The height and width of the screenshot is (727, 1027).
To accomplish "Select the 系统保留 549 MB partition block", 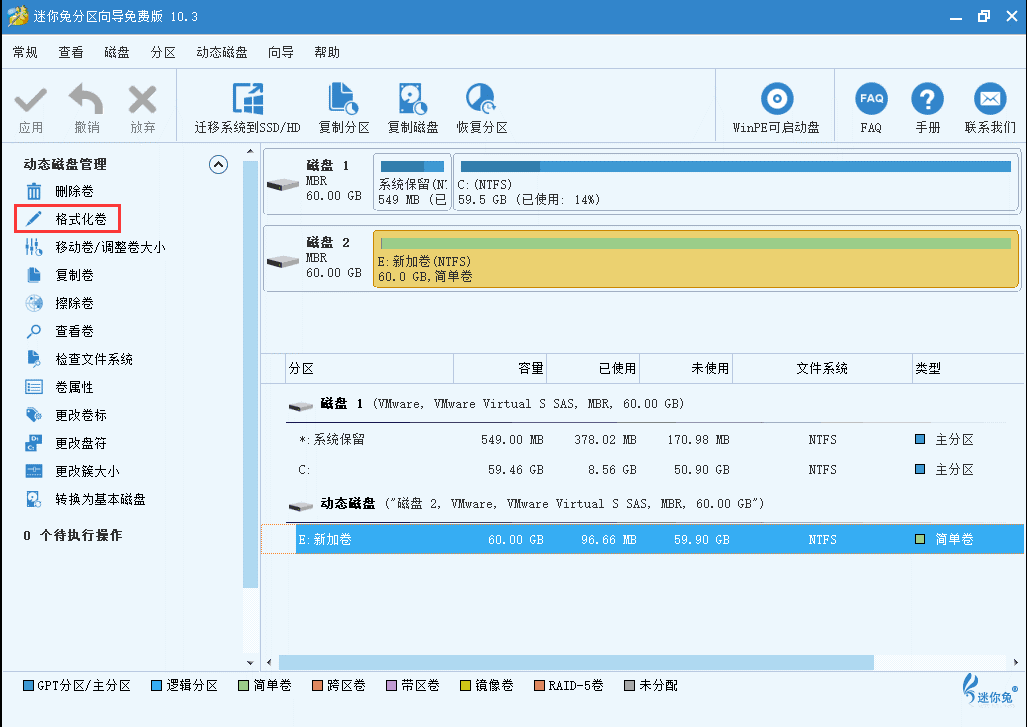I will pos(412,182).
